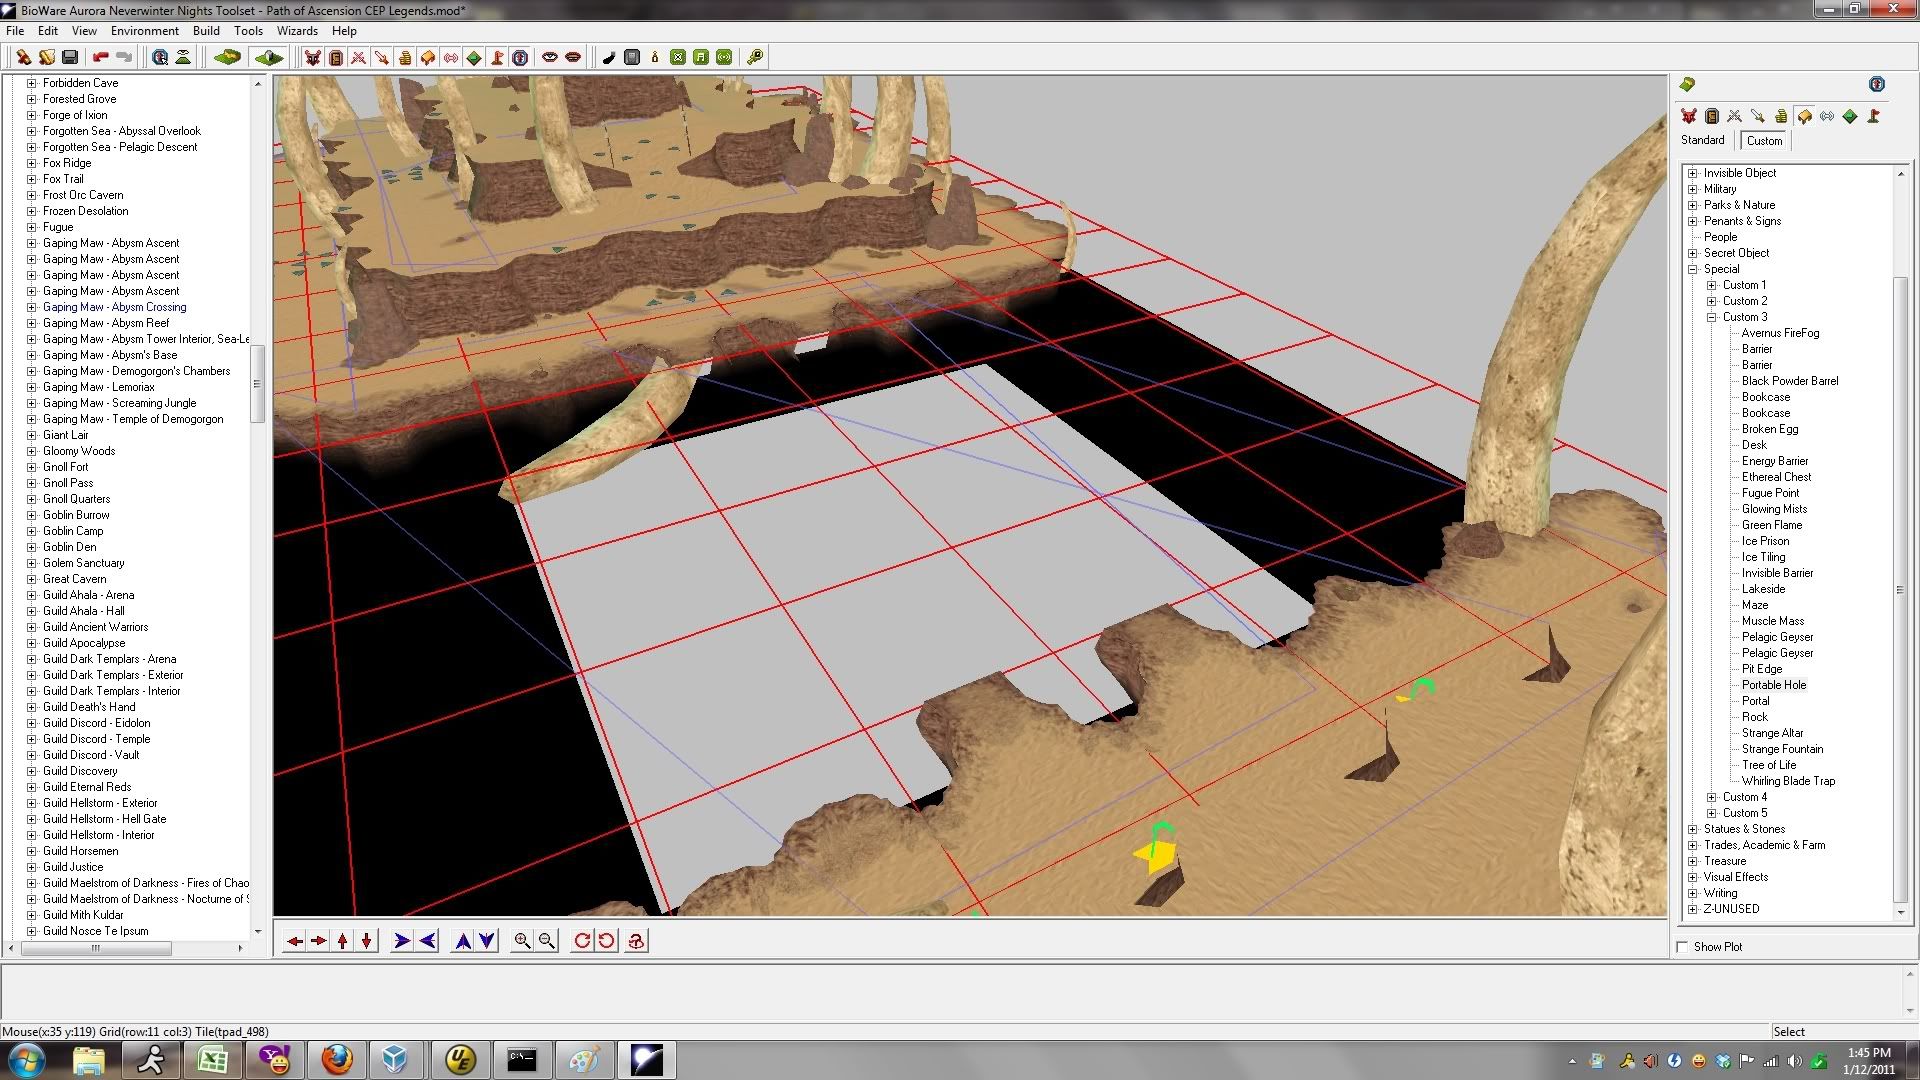Switch to the Standard palette tab
This screenshot has width=1920, height=1080.
point(1703,140)
